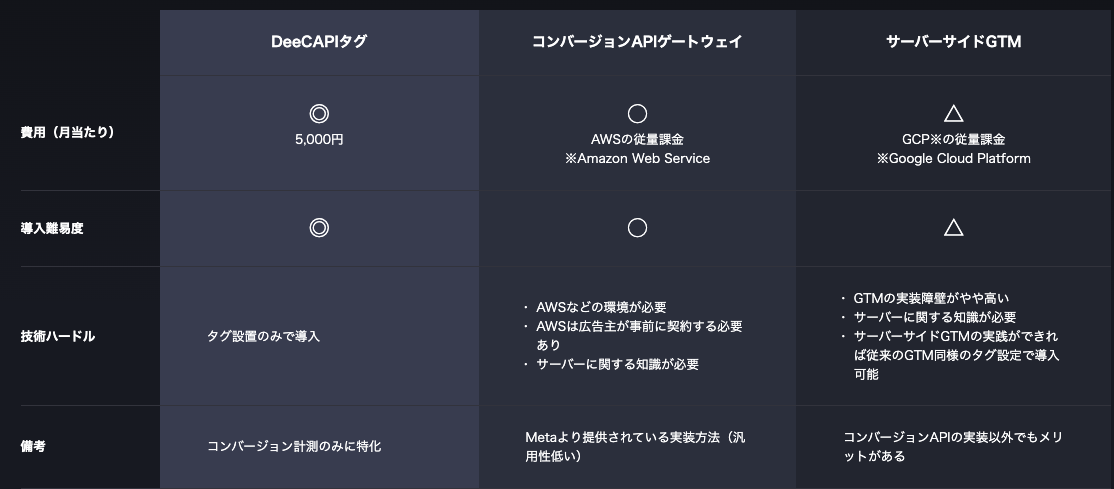This screenshot has height=489, width=1114.
Task: Click the 備考 row label
Action: [33, 446]
